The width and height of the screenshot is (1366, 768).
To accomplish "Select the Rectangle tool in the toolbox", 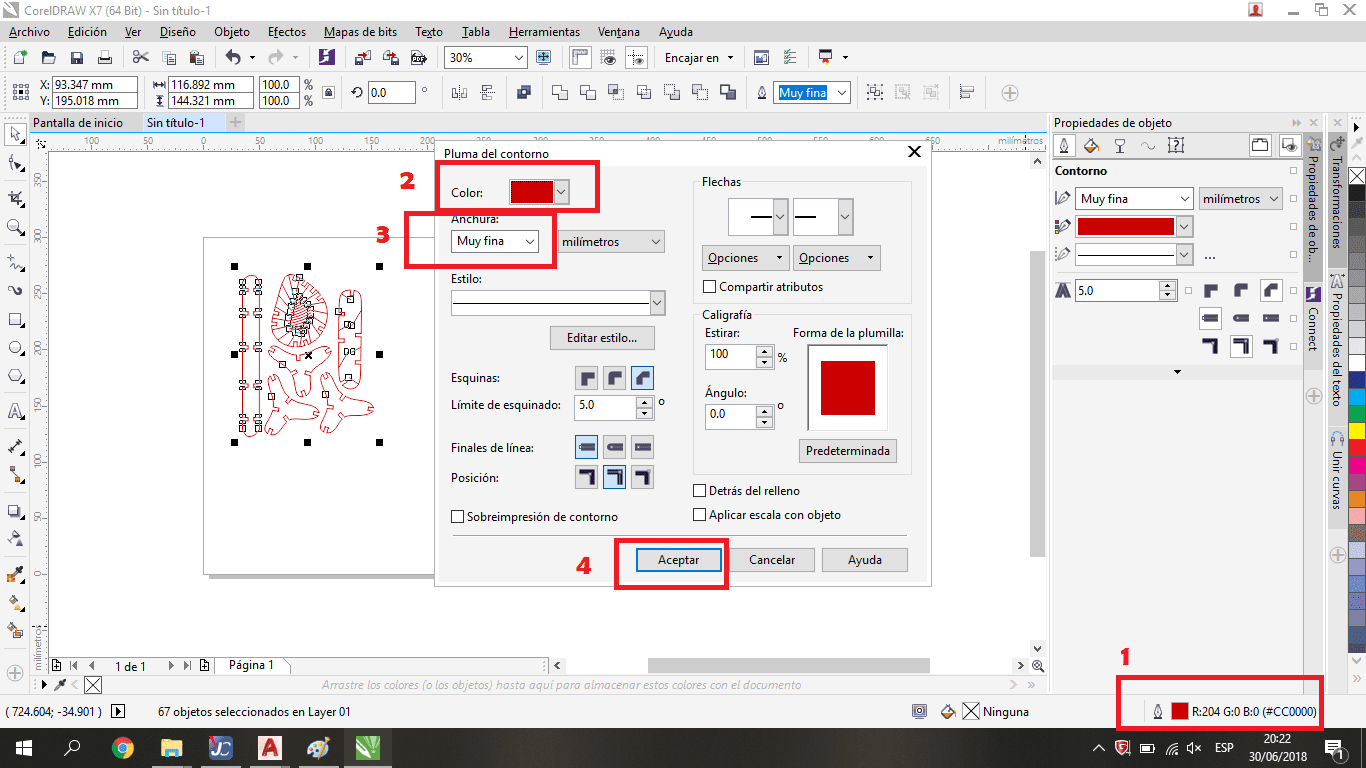I will [15, 320].
